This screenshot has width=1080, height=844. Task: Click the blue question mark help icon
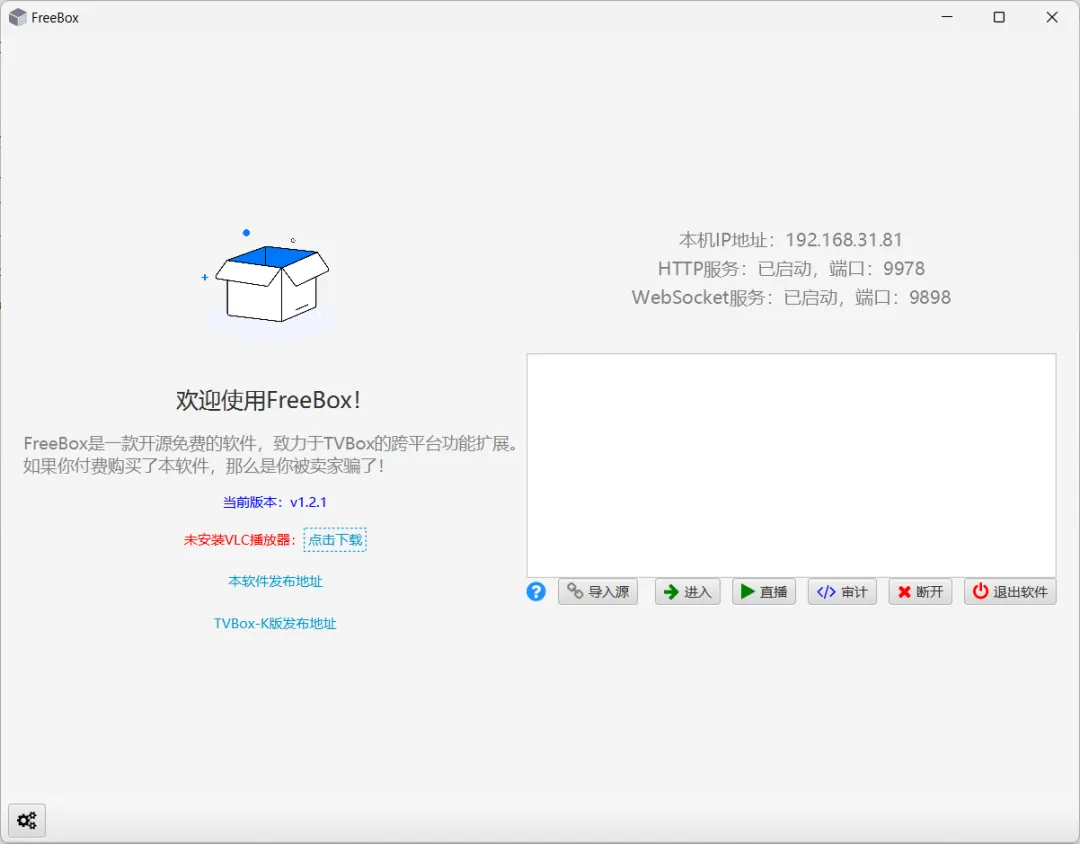point(536,592)
